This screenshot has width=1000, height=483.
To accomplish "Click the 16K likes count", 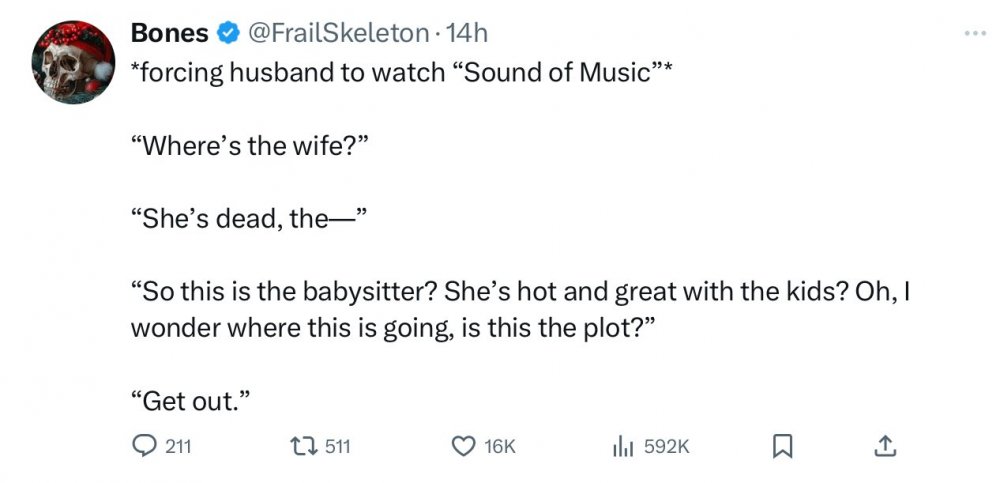I will point(499,448).
